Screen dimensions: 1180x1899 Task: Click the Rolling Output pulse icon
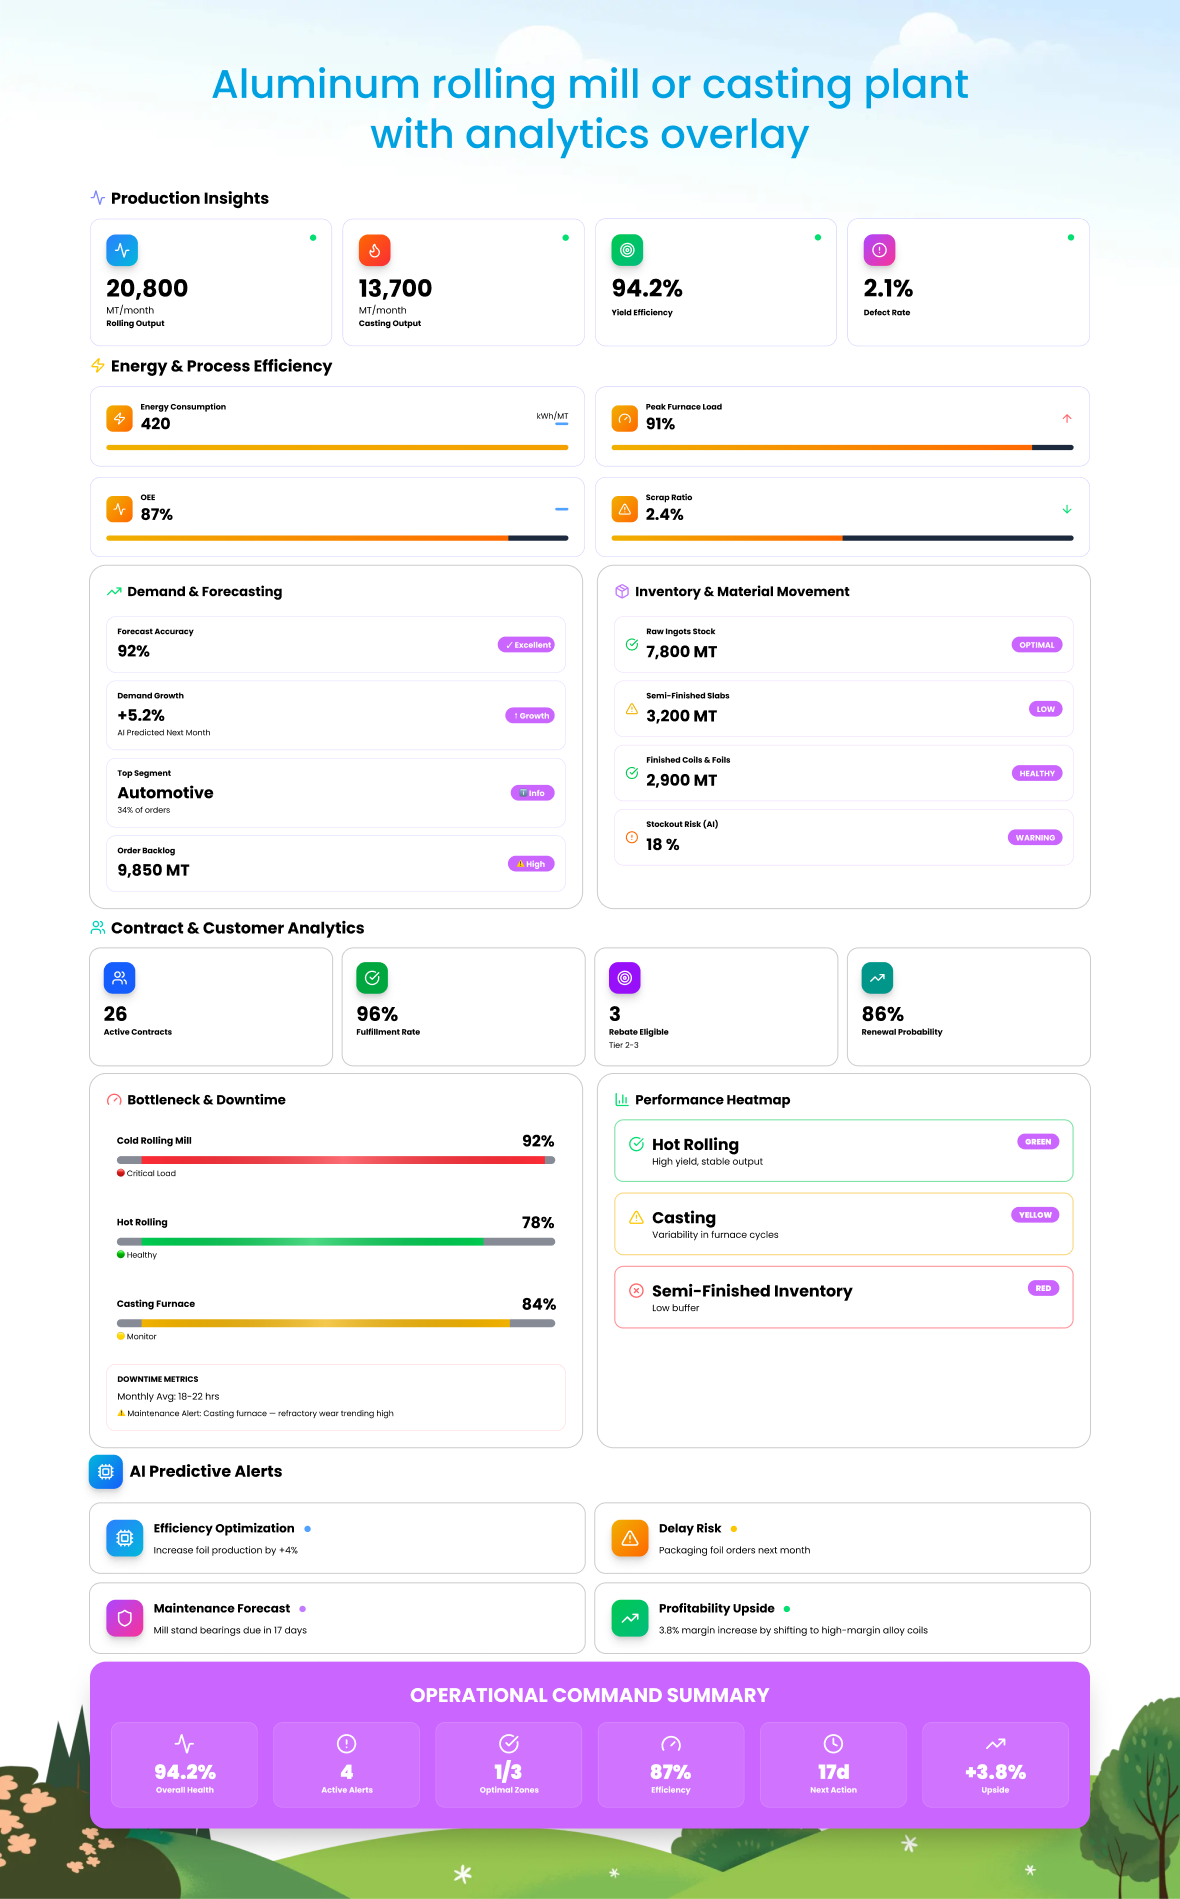pyautogui.click(x=122, y=250)
